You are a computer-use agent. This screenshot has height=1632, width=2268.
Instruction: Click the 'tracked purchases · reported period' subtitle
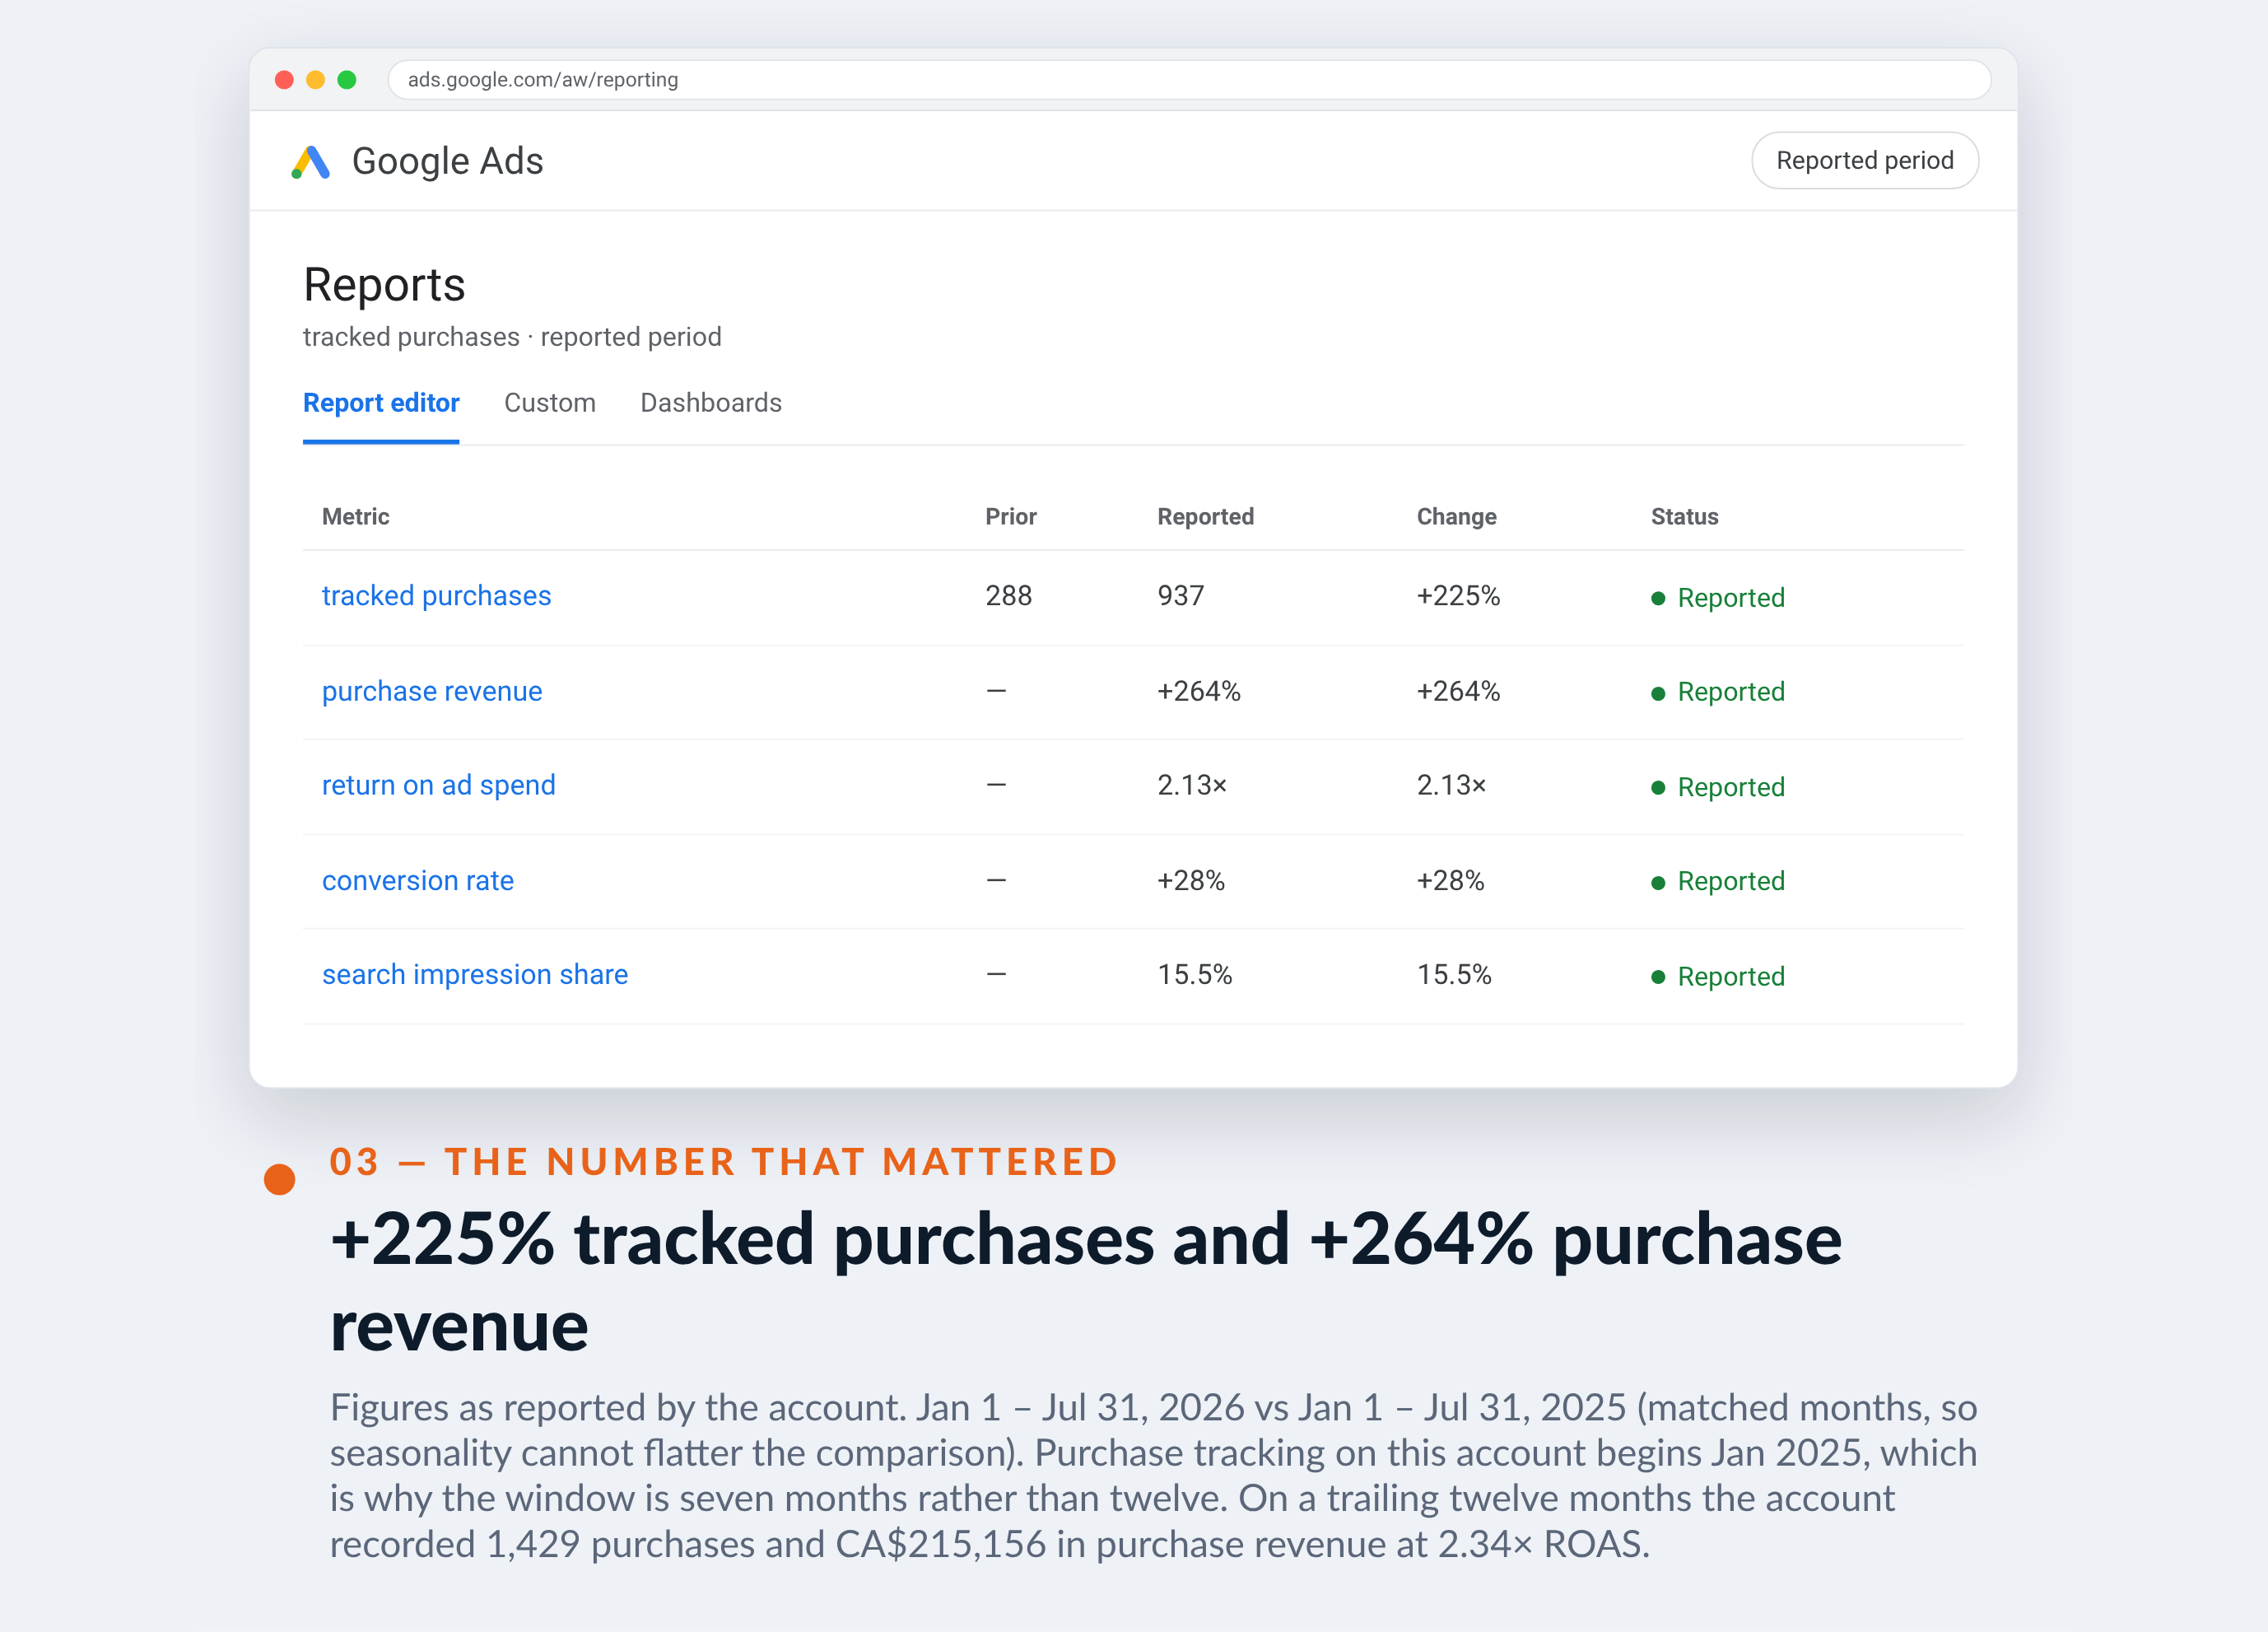click(512, 337)
